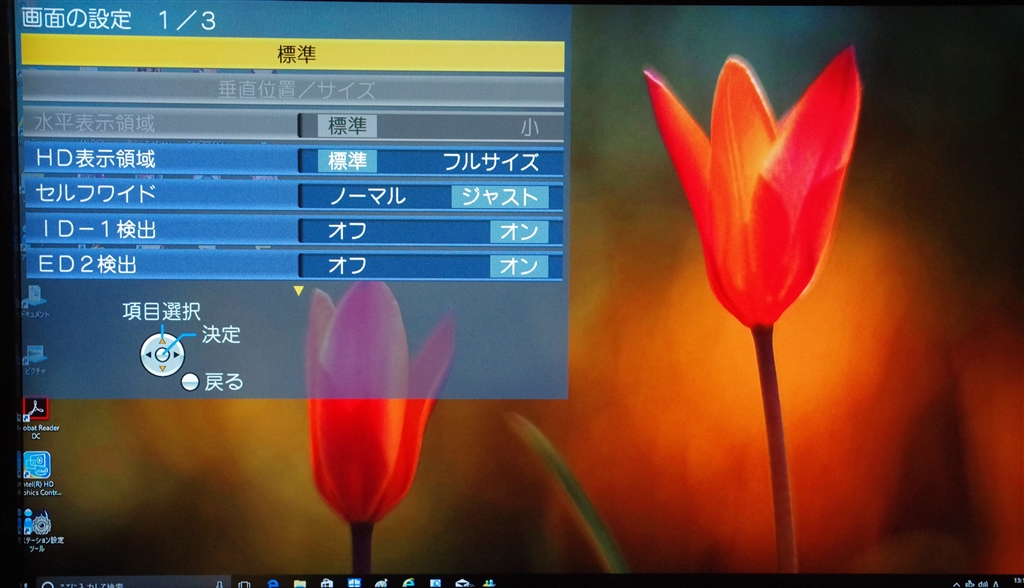This screenshot has width=1024, height=588.
Task: Click the Windows taskbar search box
Action: pyautogui.click(x=133, y=583)
